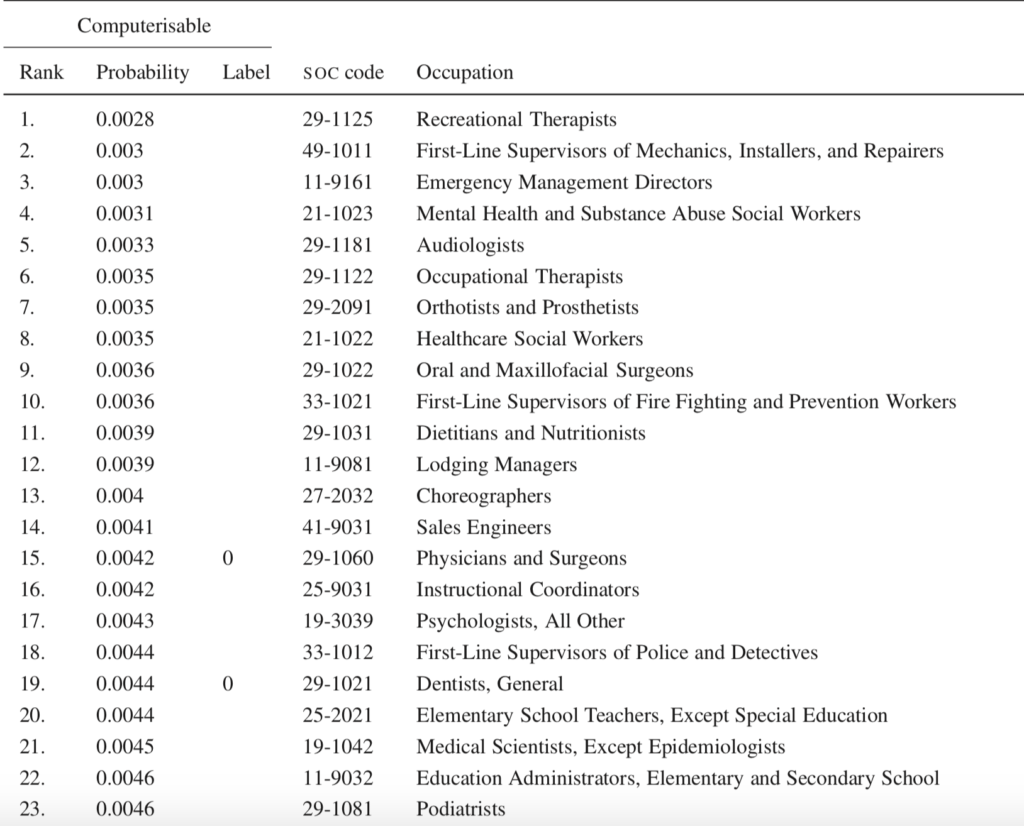
Task: Select Psychologists, All Other
Action: (x=520, y=622)
